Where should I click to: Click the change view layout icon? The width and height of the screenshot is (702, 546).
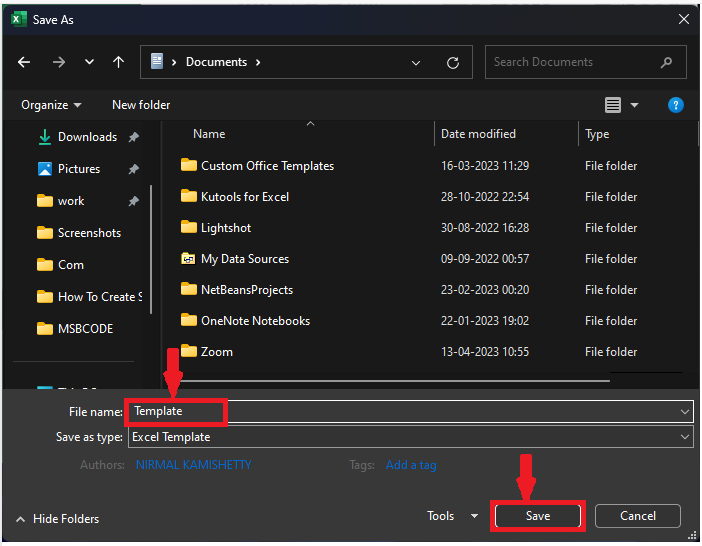(613, 105)
